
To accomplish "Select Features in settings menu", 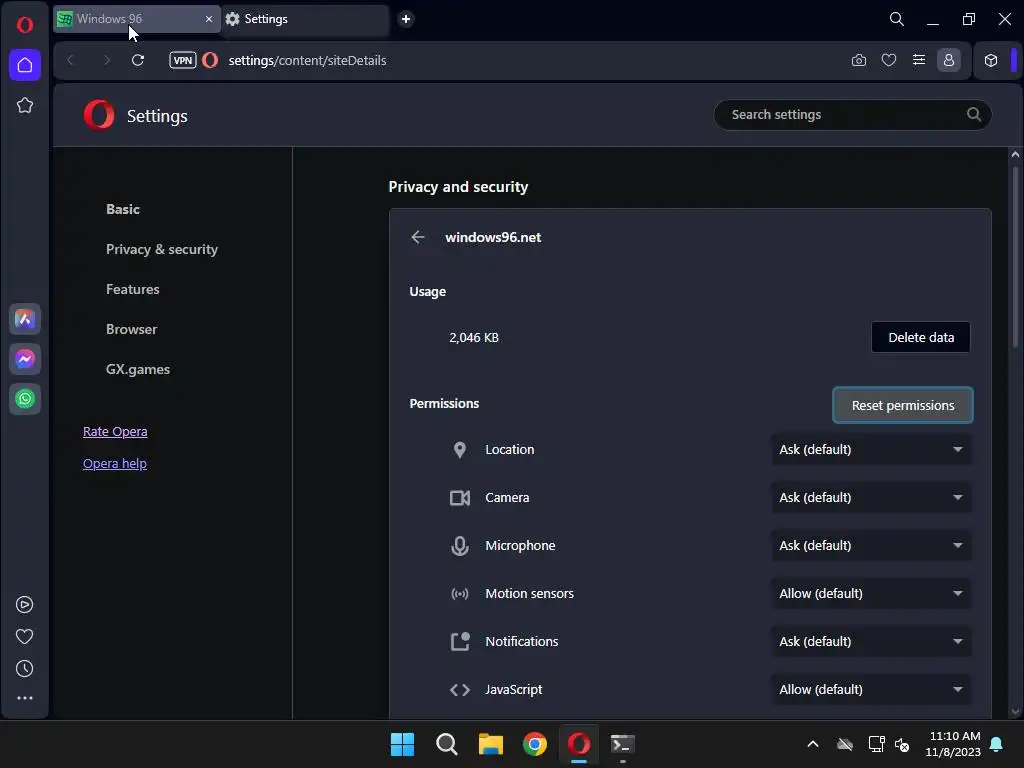I will click(133, 289).
